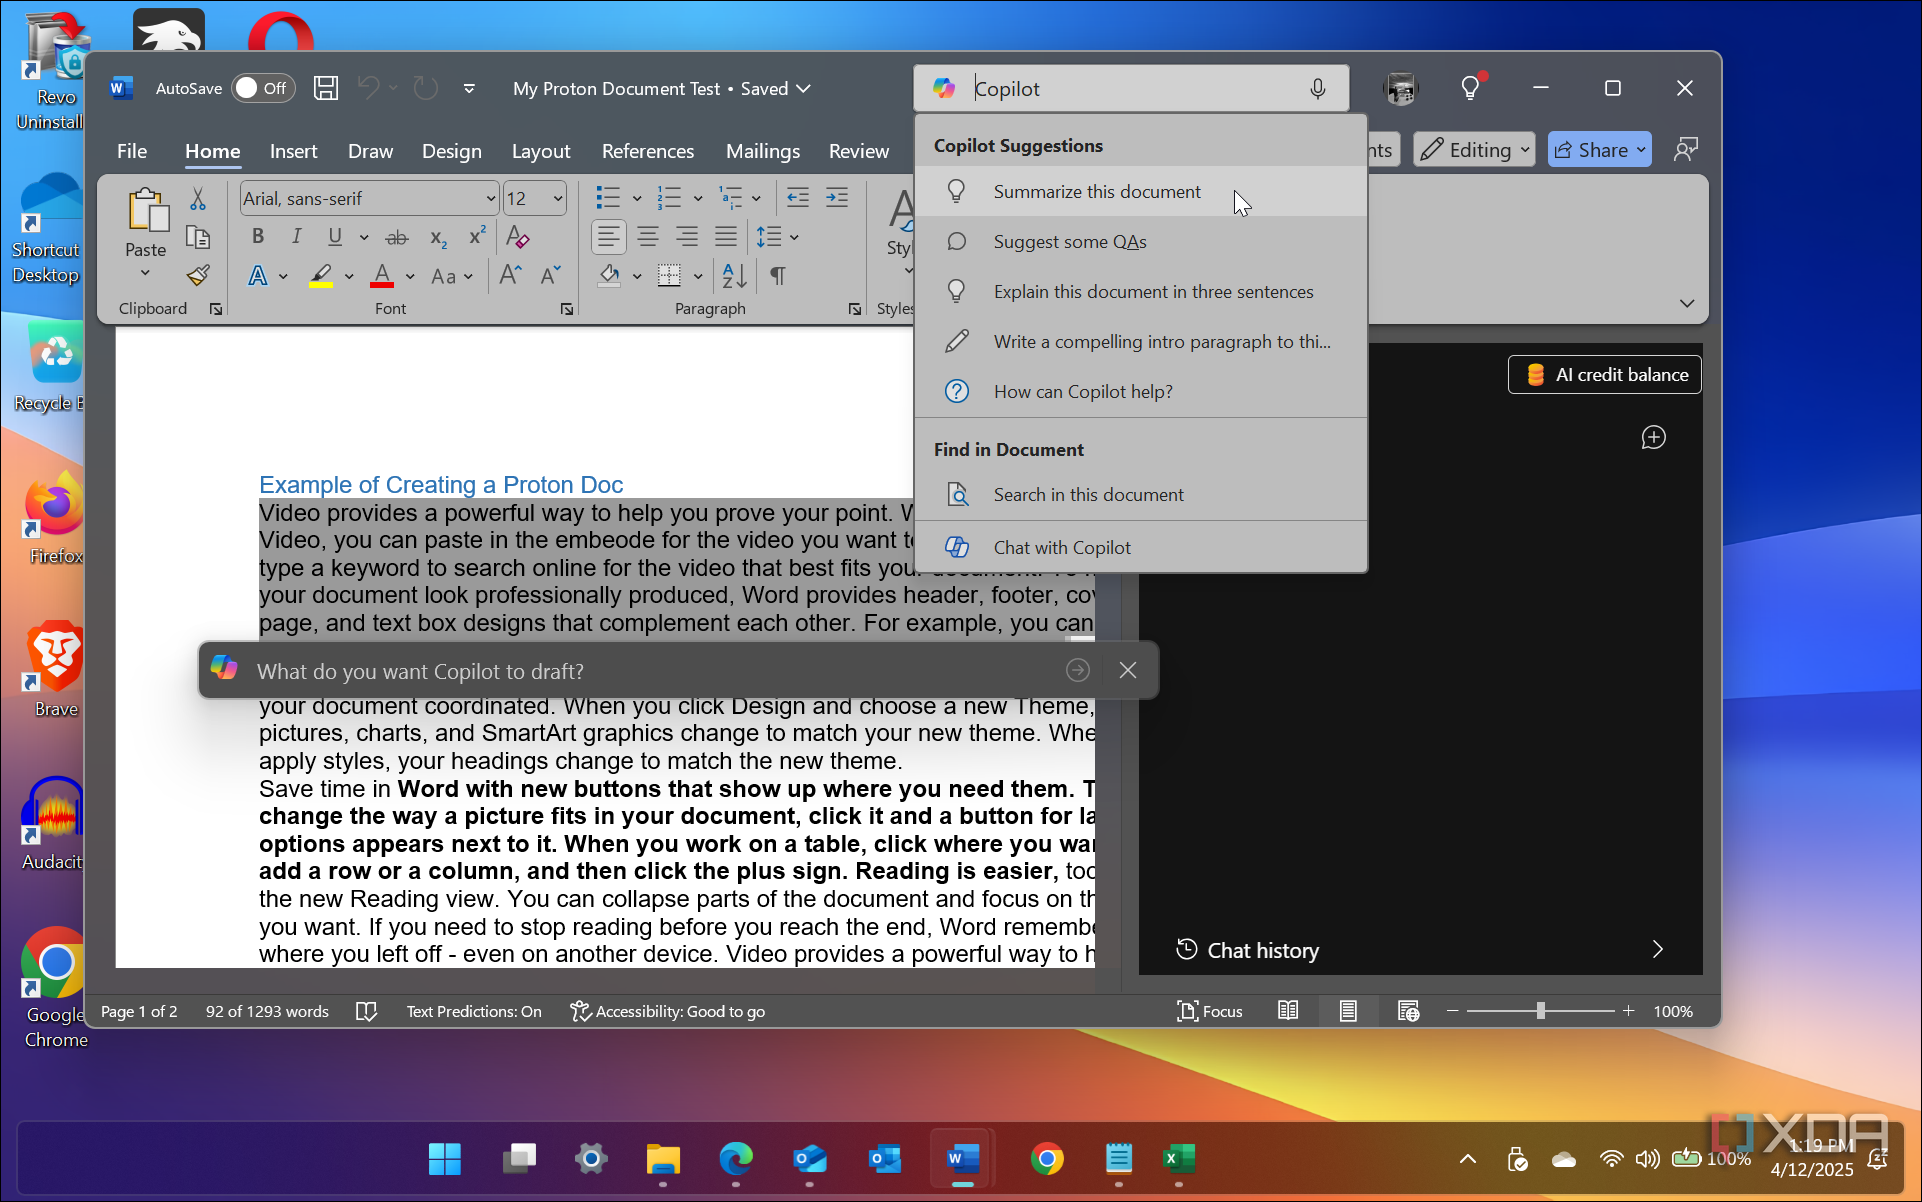Open the new chat plus icon in Copilot pane
Image resolution: width=1922 pixels, height=1202 pixels.
[x=1654, y=438]
